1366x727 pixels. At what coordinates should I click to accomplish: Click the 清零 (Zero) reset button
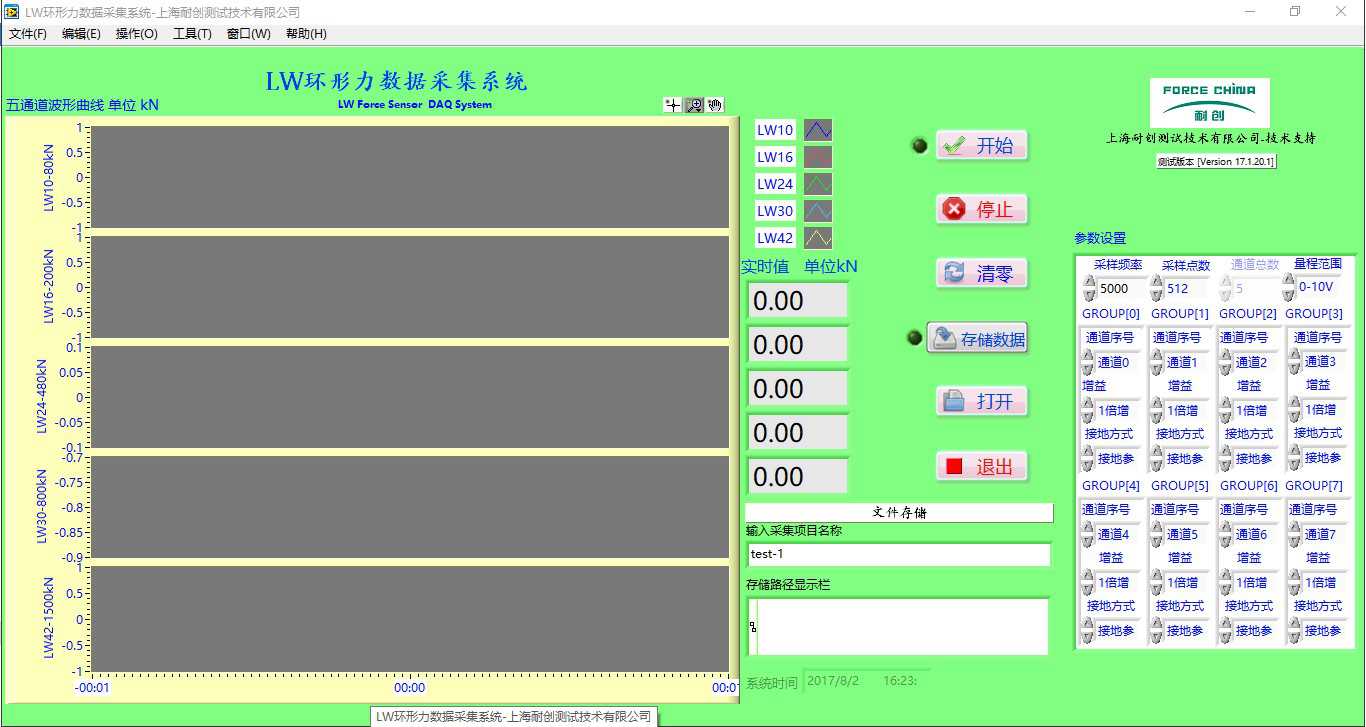click(x=981, y=273)
